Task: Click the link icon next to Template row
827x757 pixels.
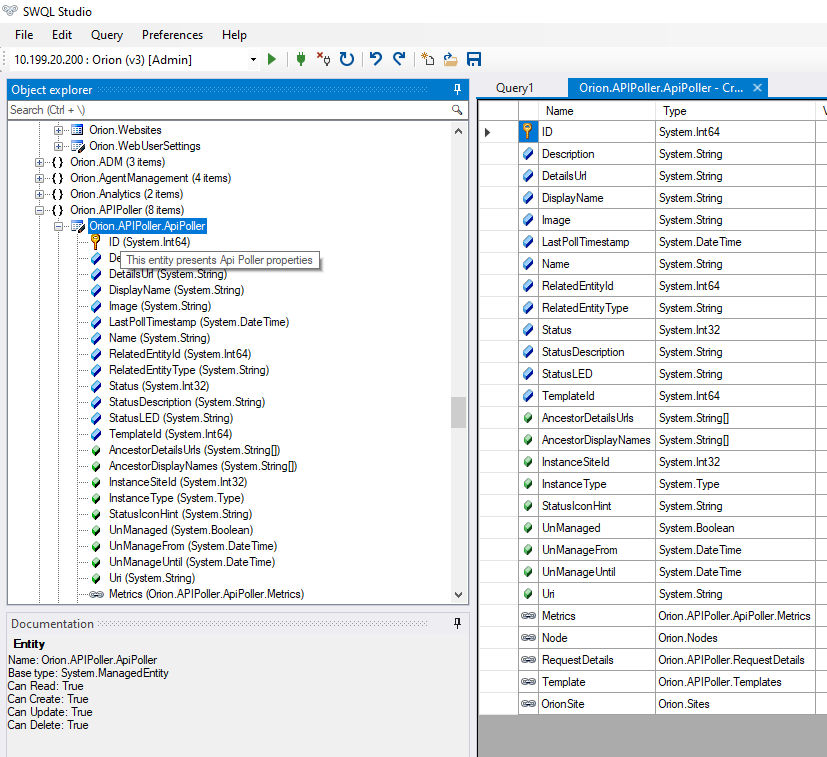Action: coord(528,682)
